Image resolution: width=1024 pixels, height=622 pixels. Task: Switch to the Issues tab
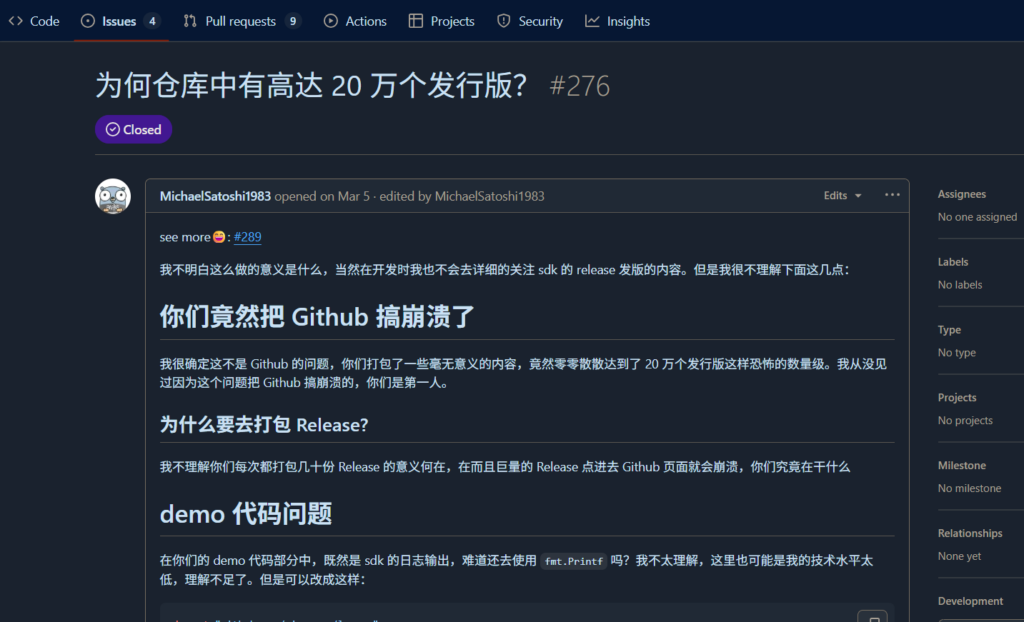(x=119, y=21)
